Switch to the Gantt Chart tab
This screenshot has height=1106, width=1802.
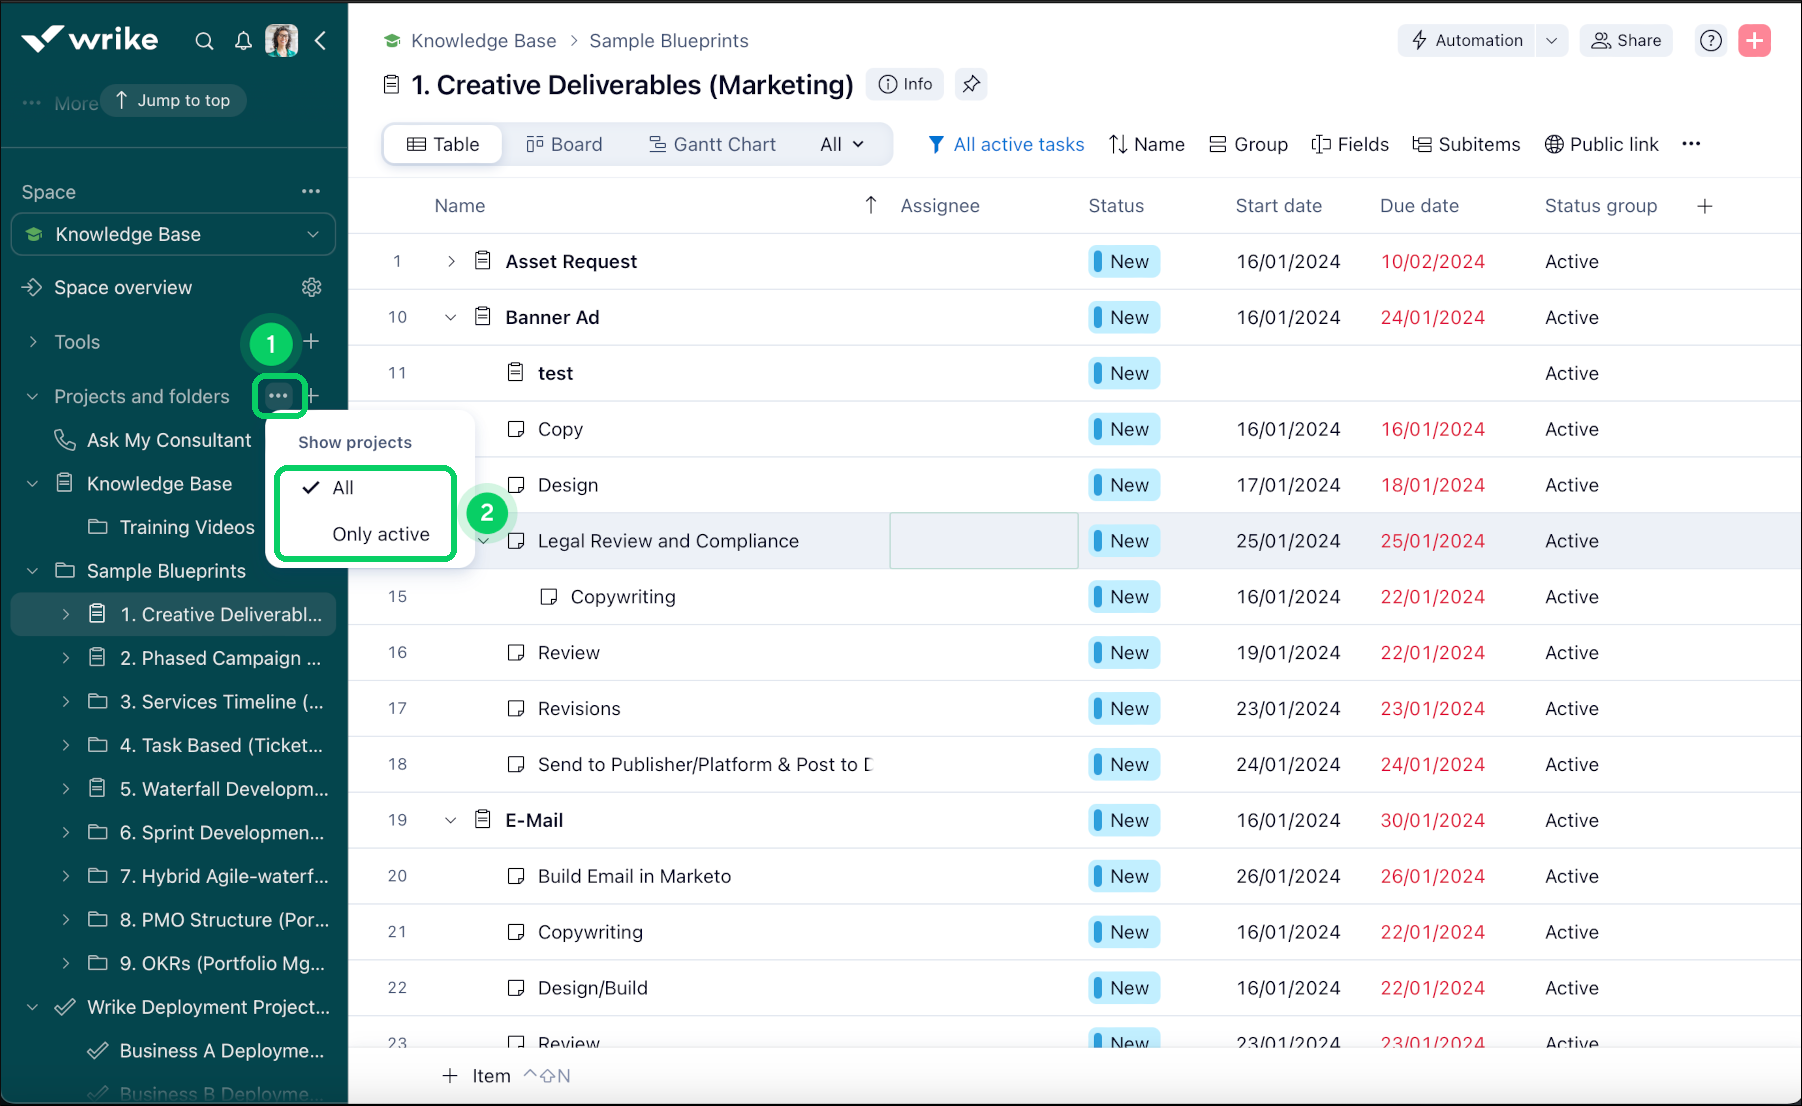(712, 143)
